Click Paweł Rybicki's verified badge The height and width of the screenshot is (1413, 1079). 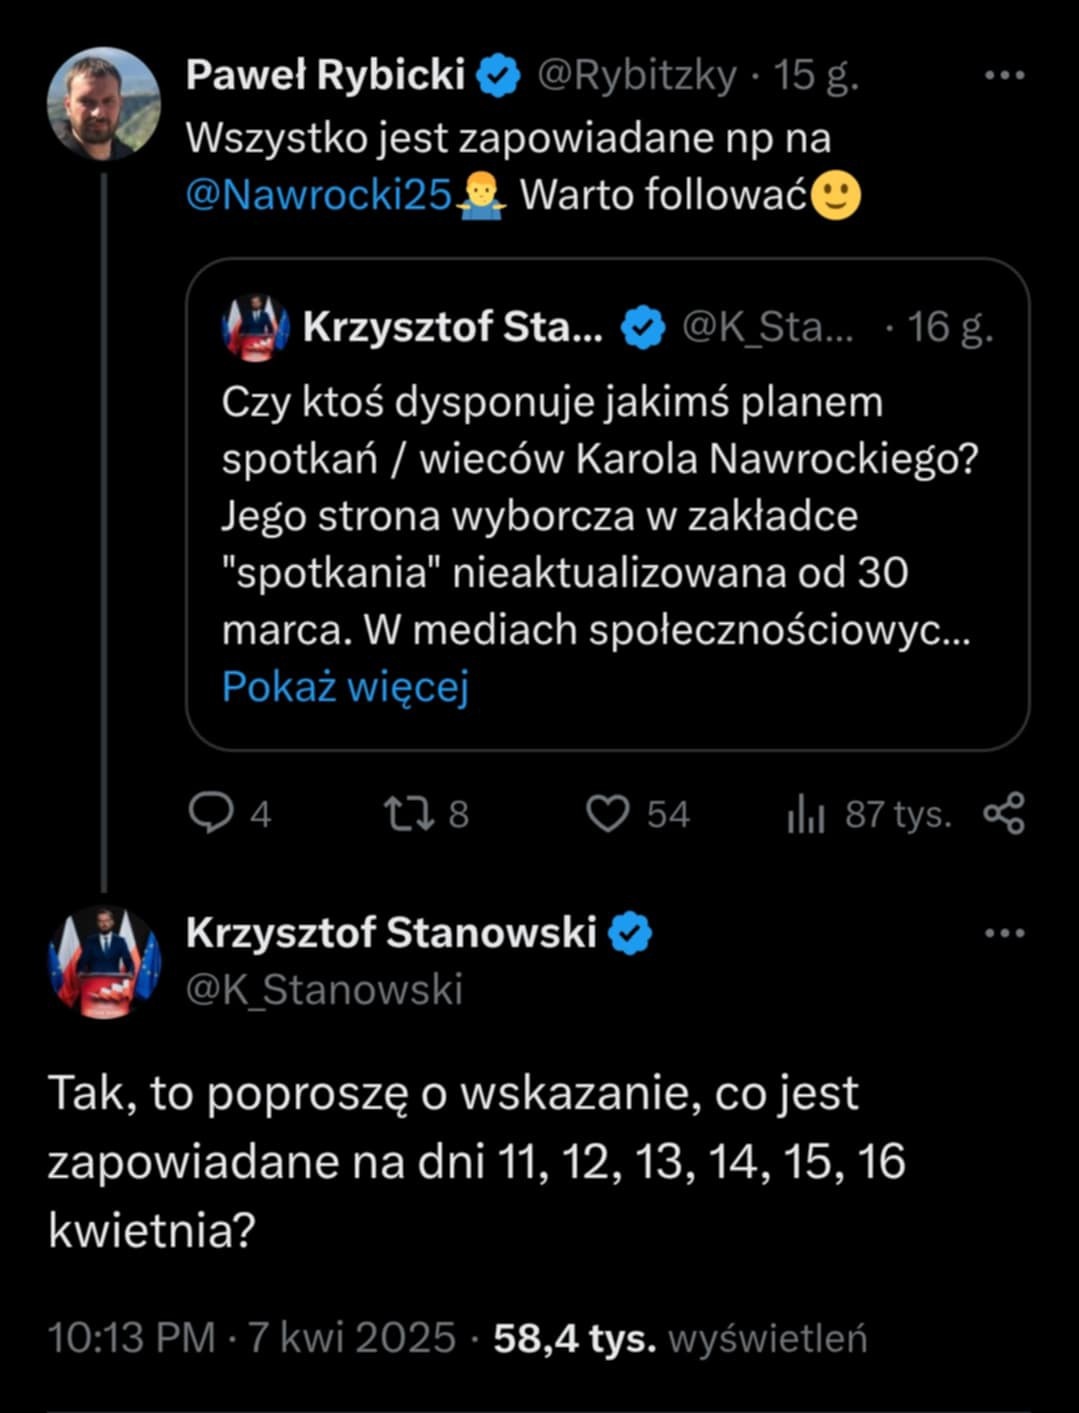(x=499, y=76)
